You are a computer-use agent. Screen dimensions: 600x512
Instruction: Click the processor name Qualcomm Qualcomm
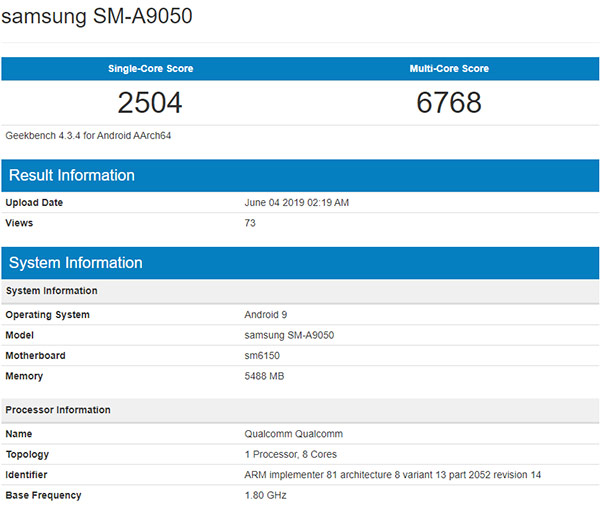pyautogui.click(x=295, y=434)
